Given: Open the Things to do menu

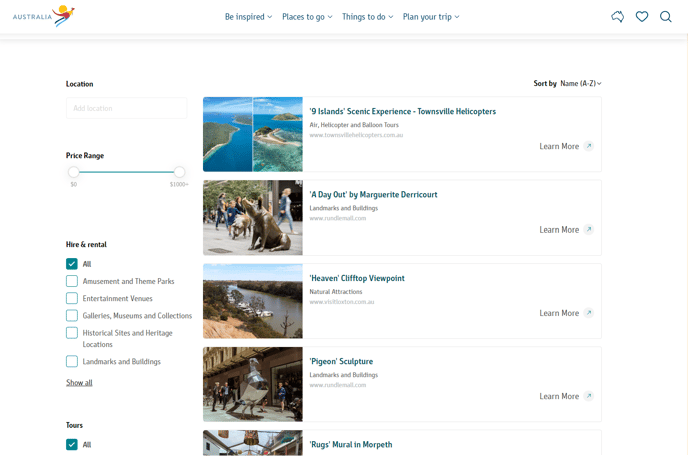Looking at the screenshot, I should pyautogui.click(x=367, y=17).
